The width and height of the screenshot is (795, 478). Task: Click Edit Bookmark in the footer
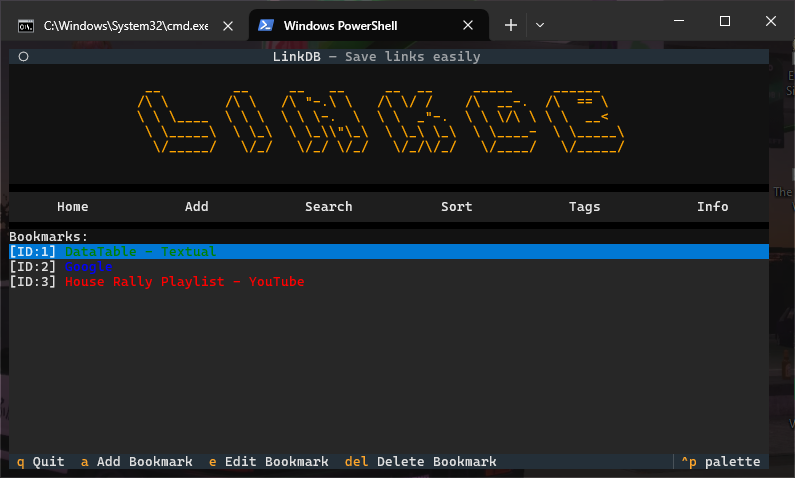(x=268, y=461)
